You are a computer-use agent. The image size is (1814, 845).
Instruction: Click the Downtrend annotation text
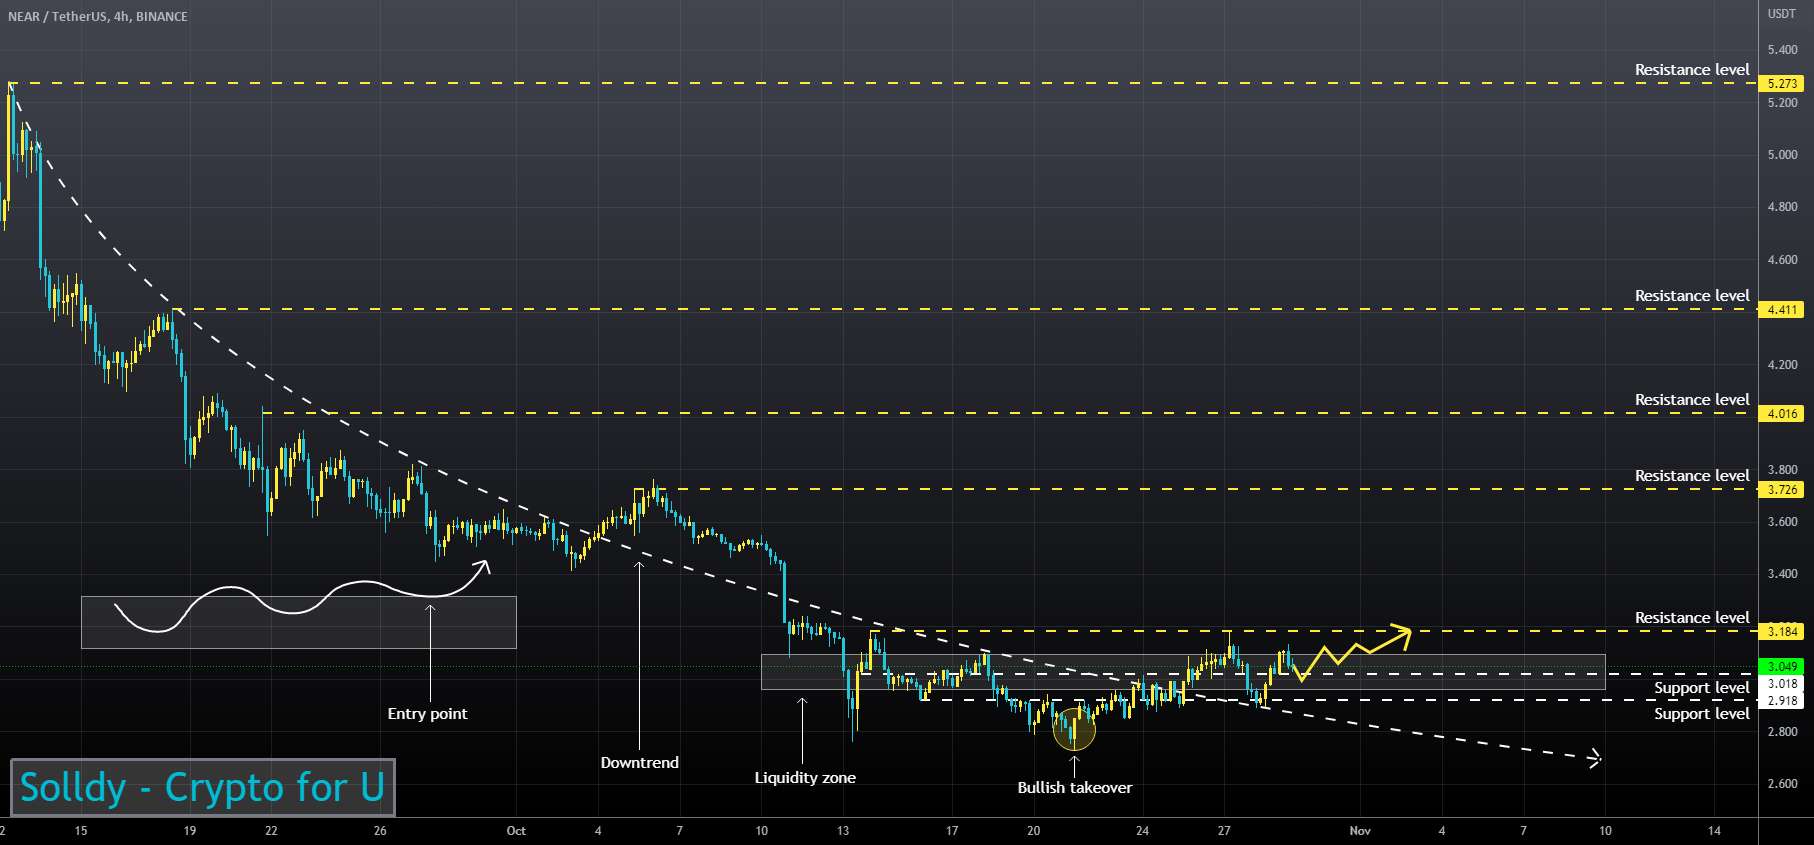(639, 763)
